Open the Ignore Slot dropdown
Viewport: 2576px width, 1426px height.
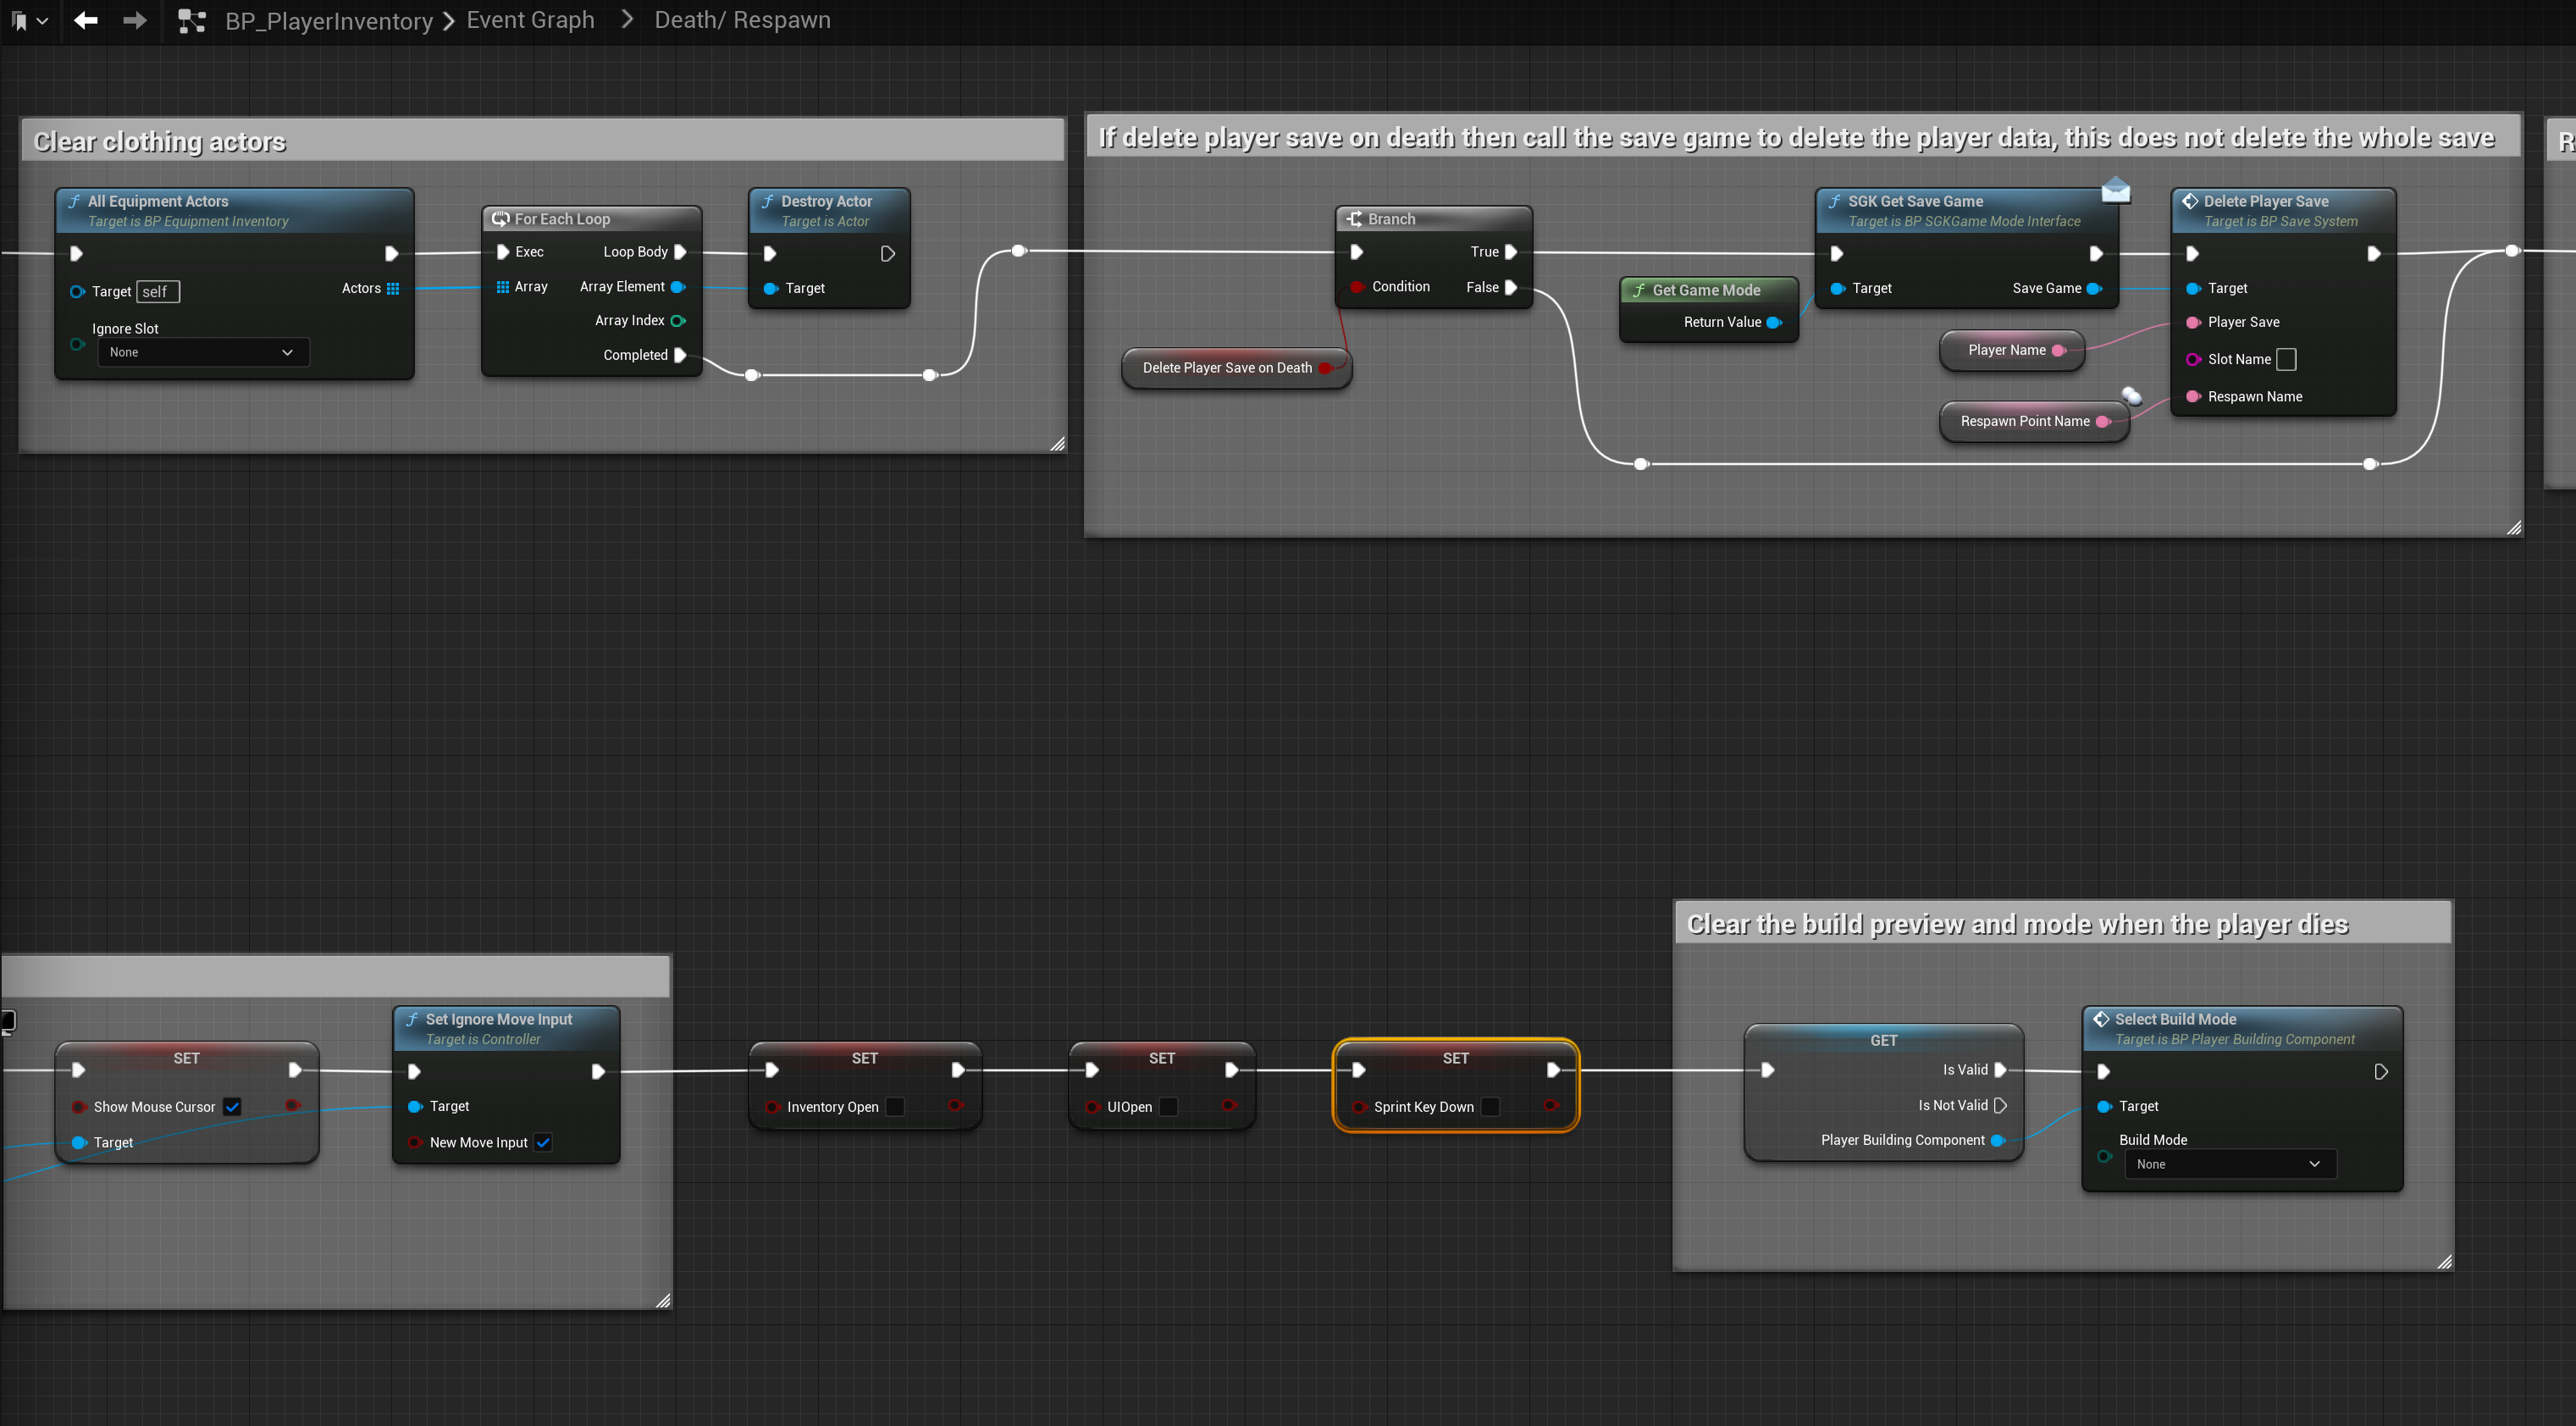[202, 352]
